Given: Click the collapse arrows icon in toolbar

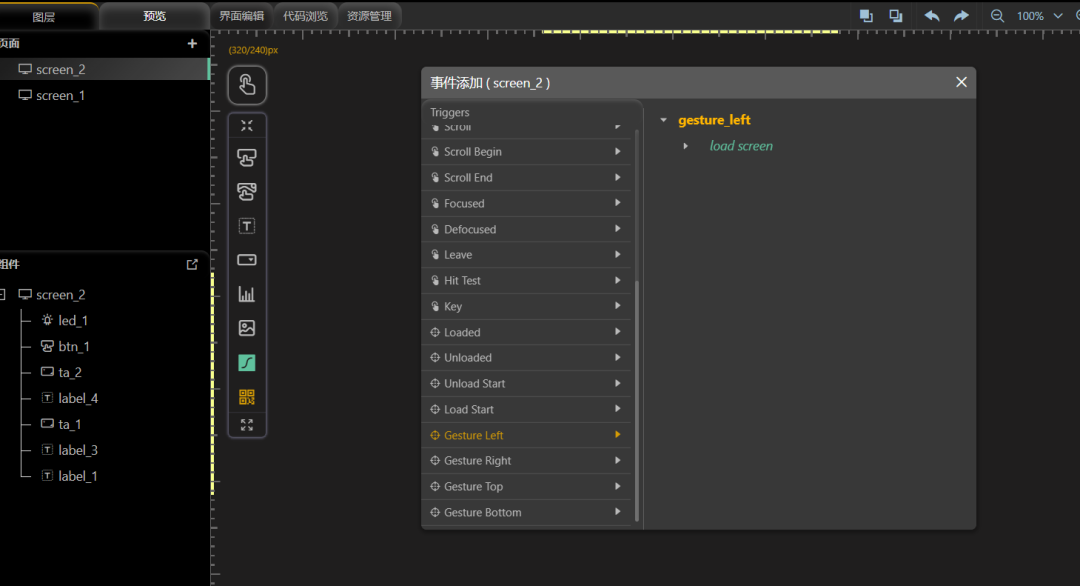Looking at the screenshot, I should click(x=247, y=125).
